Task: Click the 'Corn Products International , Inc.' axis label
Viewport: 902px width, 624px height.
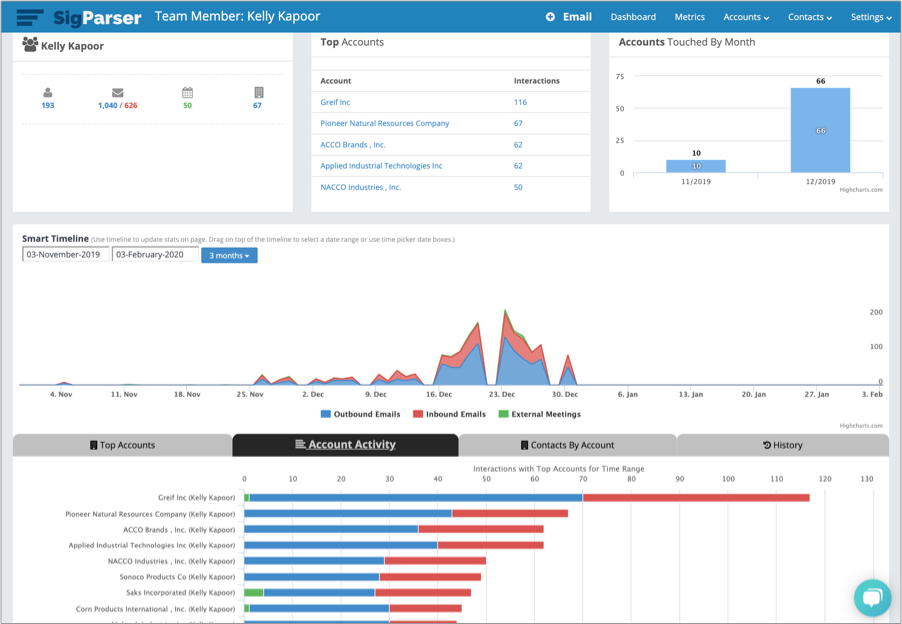Action: 155,609
